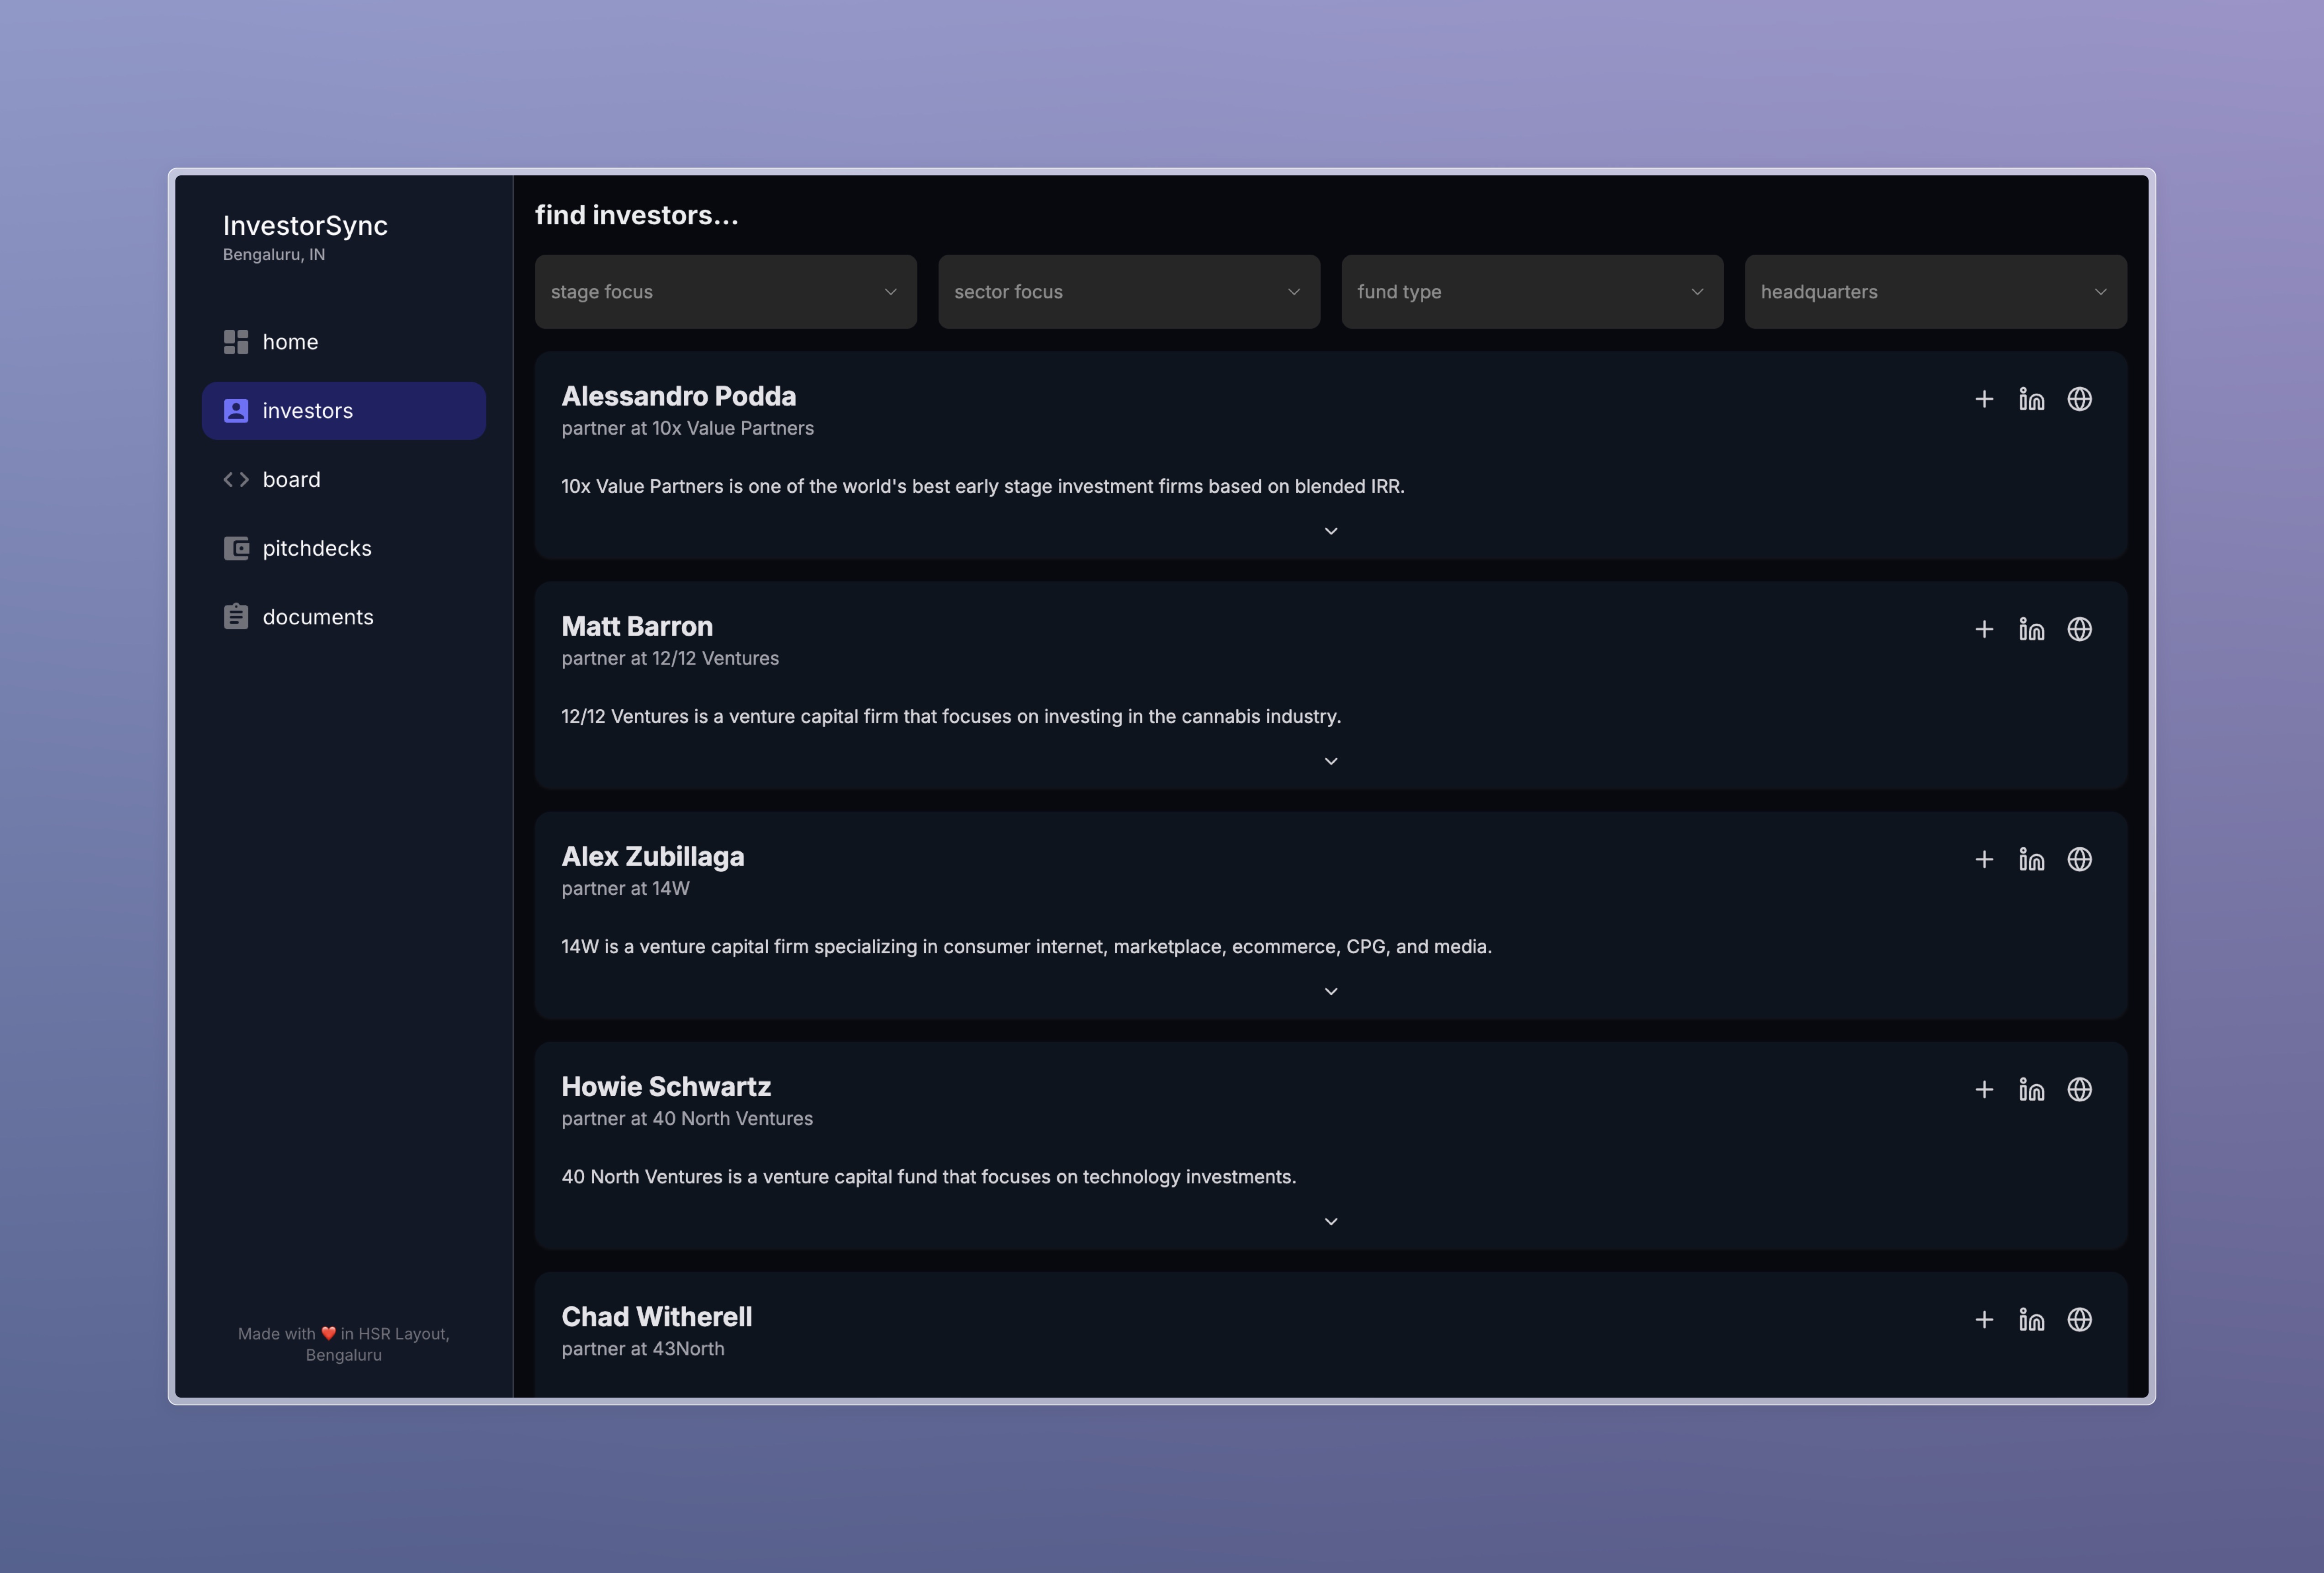Click the Alessandro Podda name heading
The width and height of the screenshot is (2324, 1573).
679,396
